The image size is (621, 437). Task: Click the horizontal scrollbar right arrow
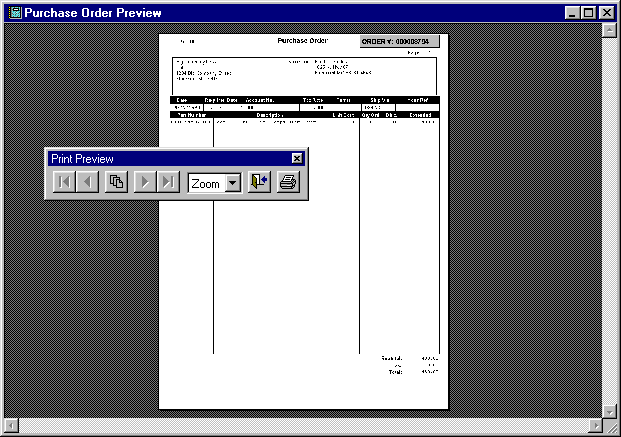[595, 426]
